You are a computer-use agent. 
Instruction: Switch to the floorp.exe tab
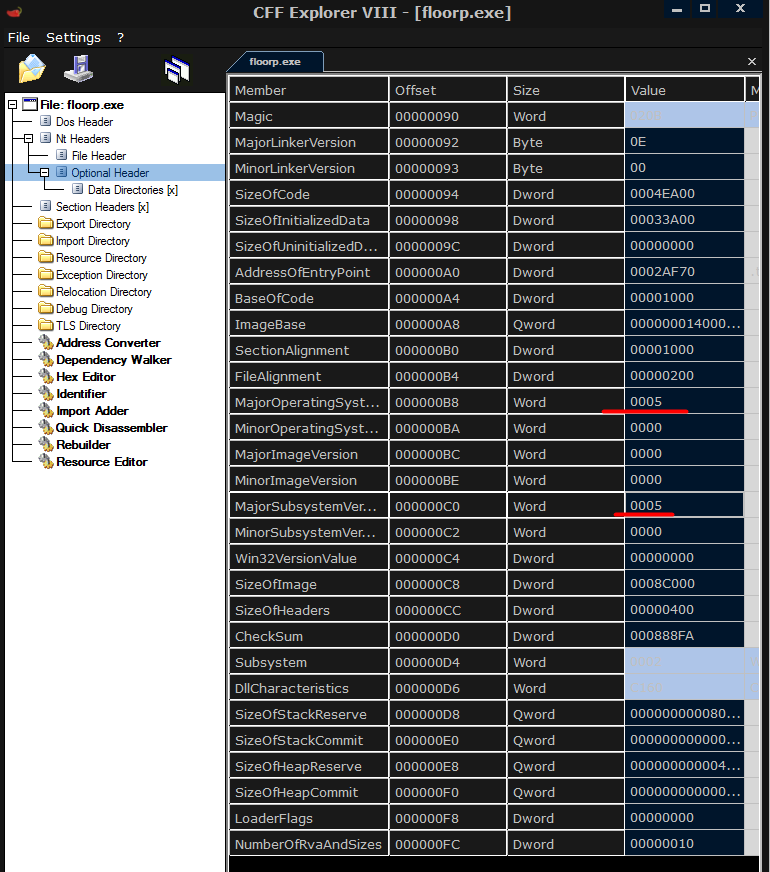click(x=275, y=62)
